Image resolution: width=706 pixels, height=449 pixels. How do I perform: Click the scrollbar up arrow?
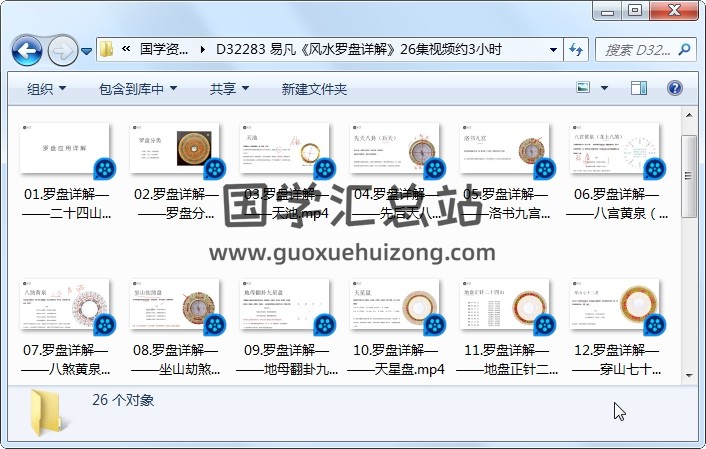pos(689,115)
